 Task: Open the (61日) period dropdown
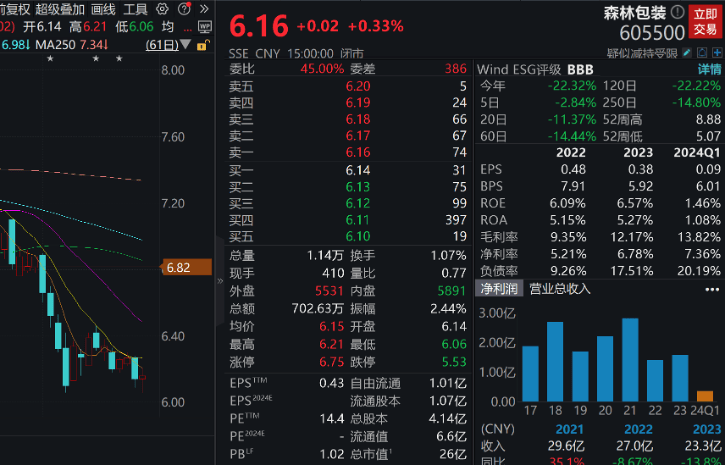168,45
